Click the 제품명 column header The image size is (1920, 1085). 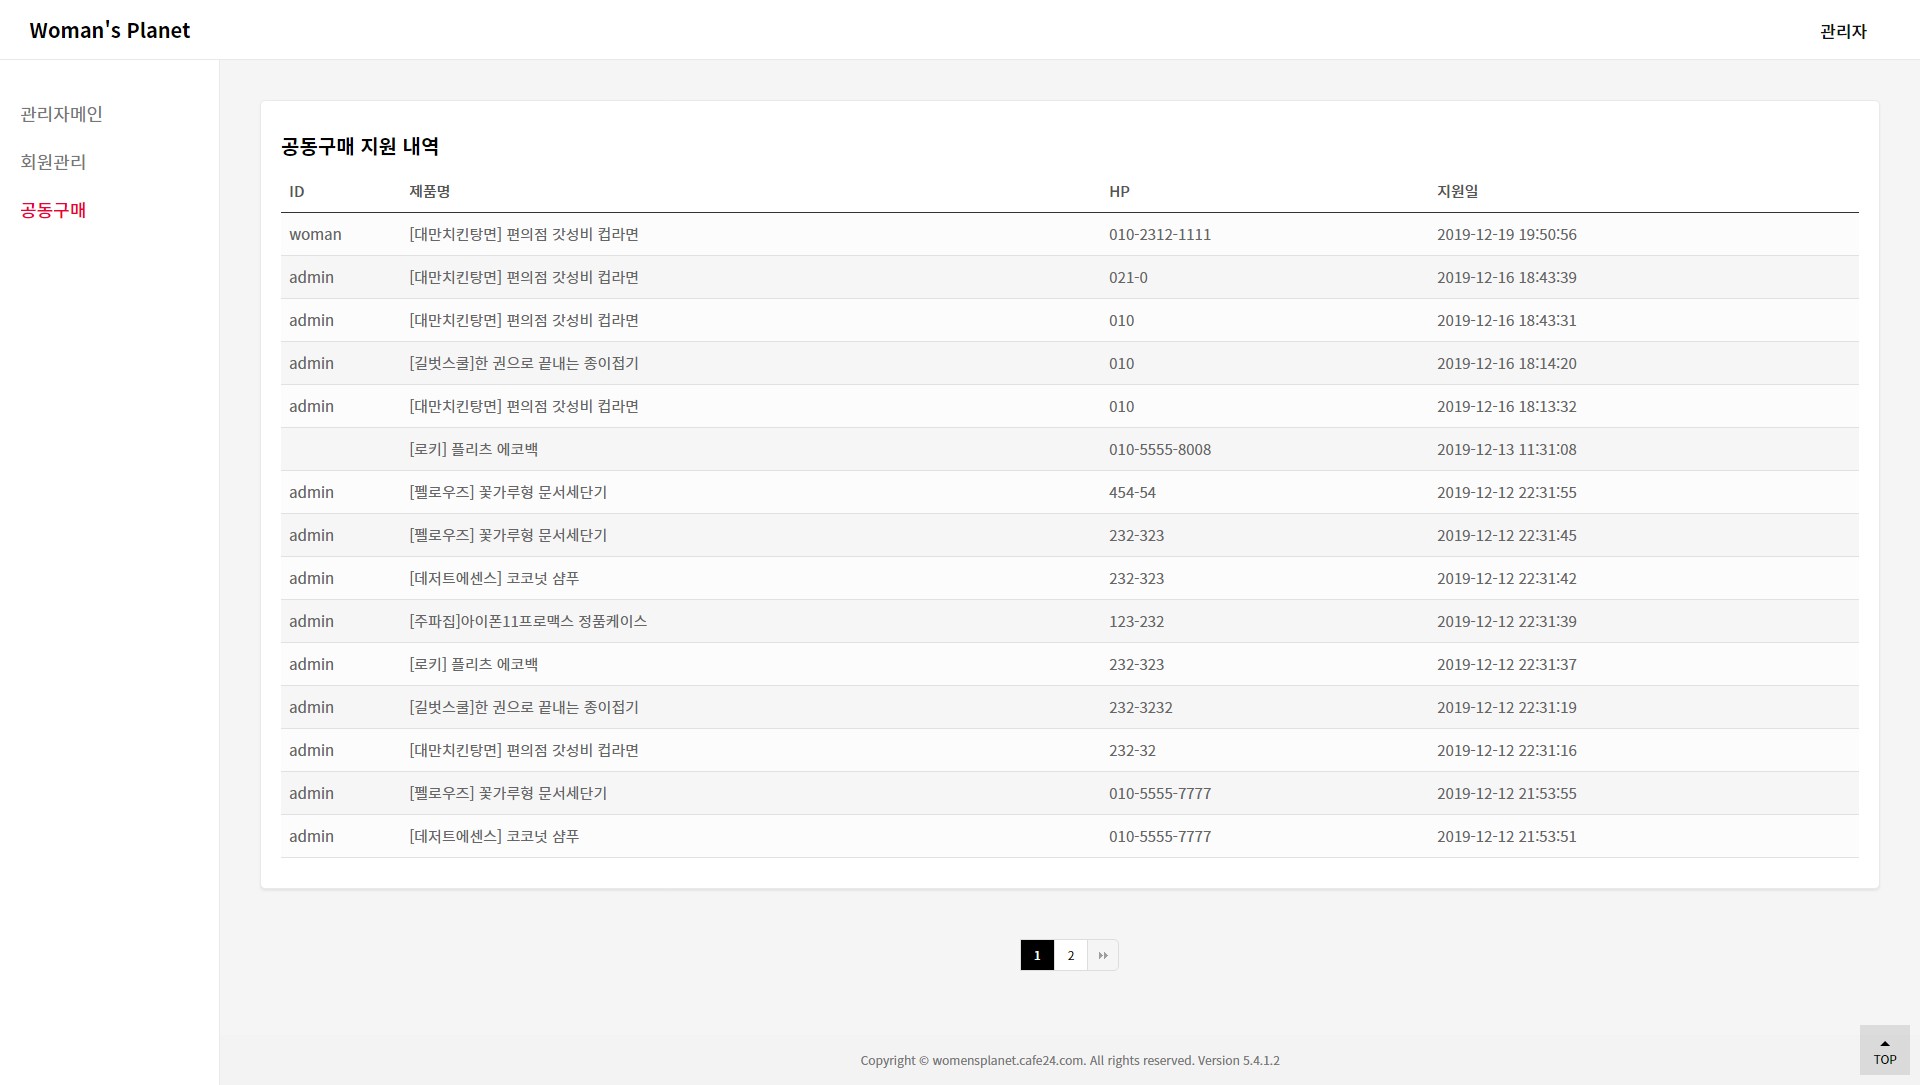pyautogui.click(x=430, y=191)
